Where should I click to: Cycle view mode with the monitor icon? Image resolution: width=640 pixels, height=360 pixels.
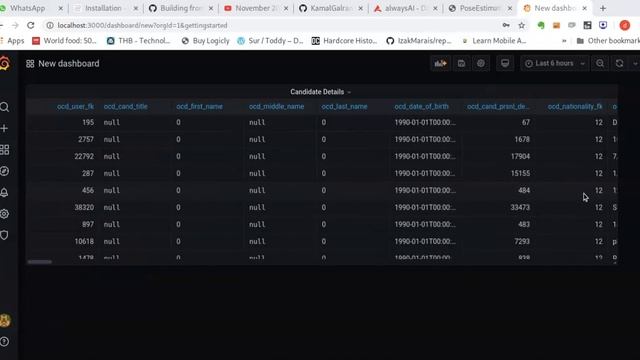tap(505, 64)
